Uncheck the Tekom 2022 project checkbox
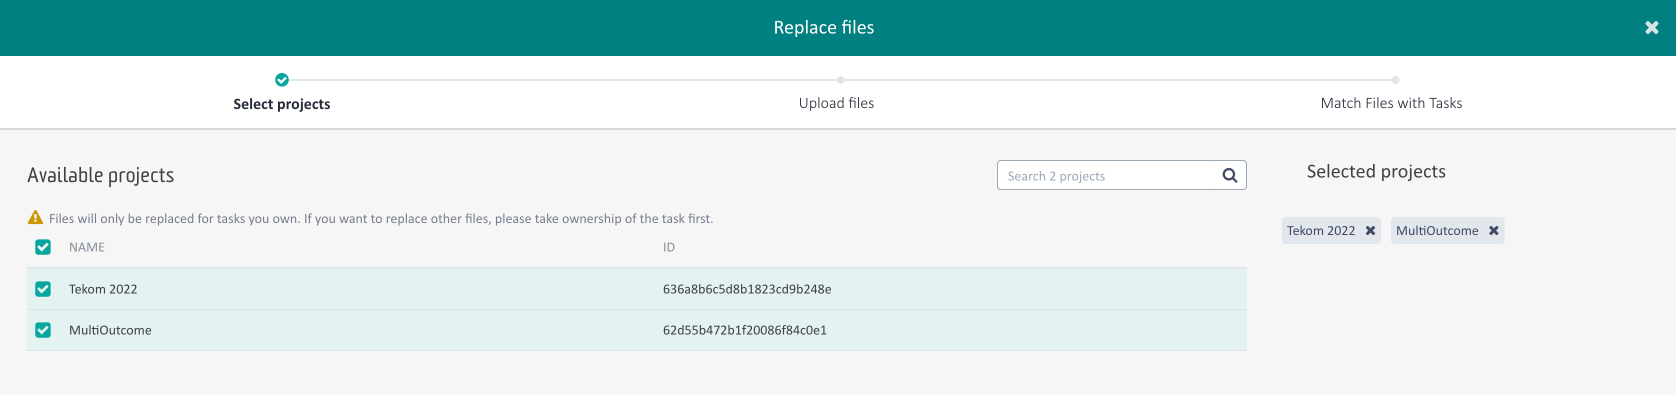Screen dimensions: 1676x395 point(43,289)
